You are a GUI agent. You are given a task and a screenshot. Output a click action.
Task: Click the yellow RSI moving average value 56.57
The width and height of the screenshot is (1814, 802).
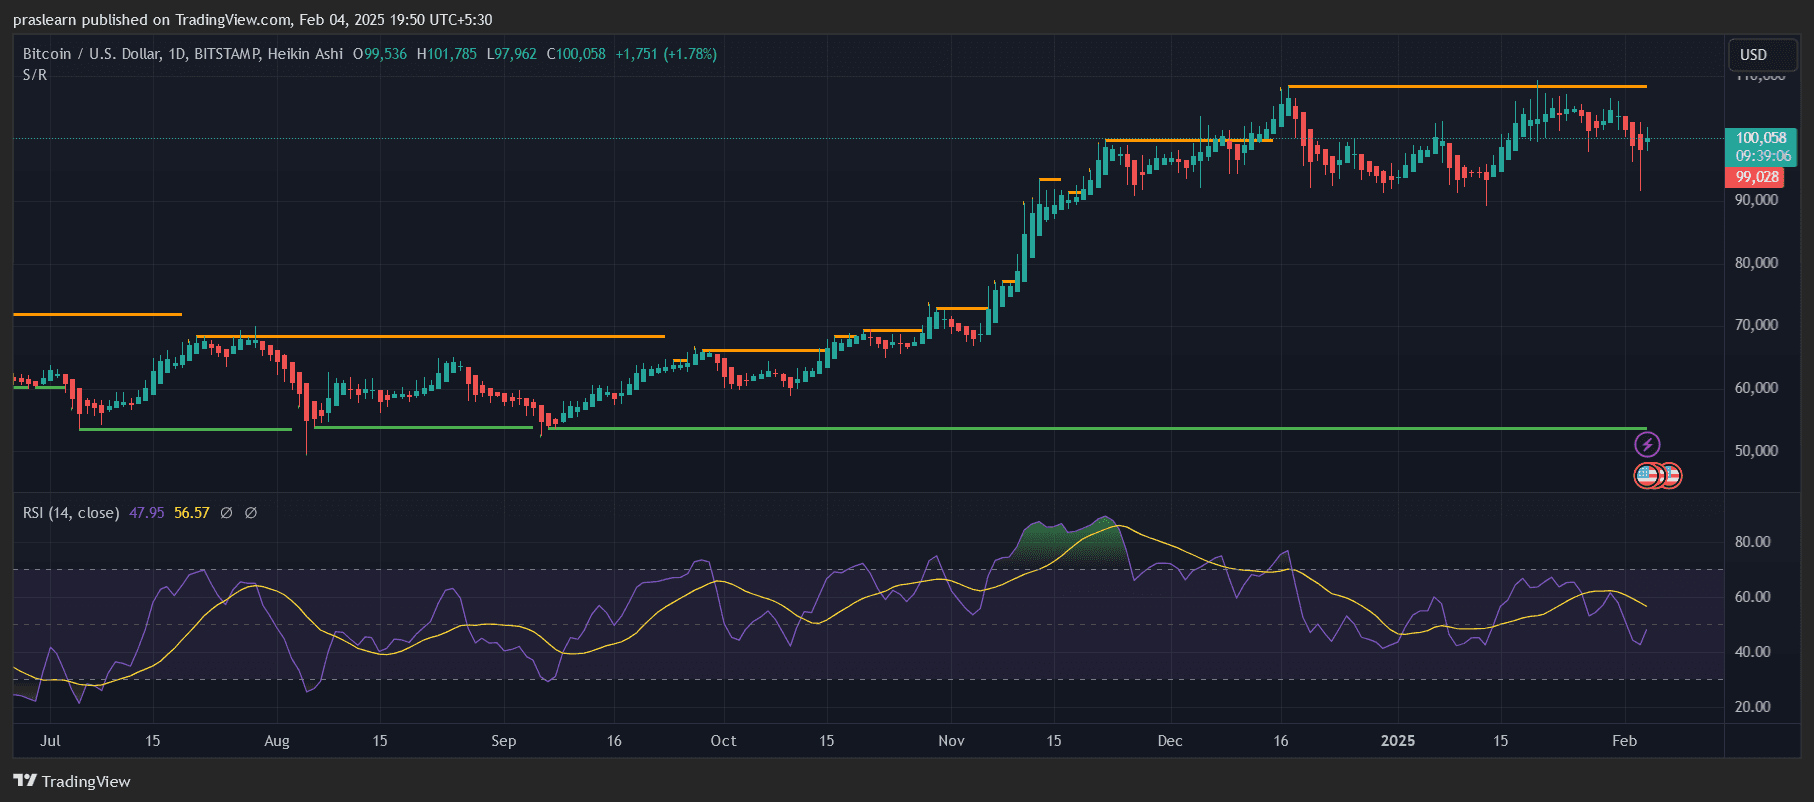191,513
